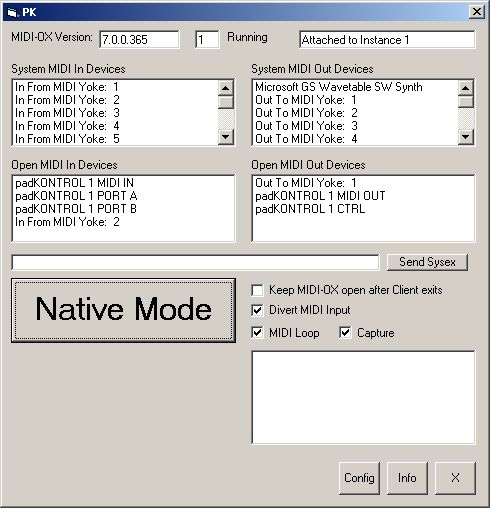Screen dimensions: 490x508
Task: Click down arrow in MIDI Out devices list
Action: pos(466,137)
